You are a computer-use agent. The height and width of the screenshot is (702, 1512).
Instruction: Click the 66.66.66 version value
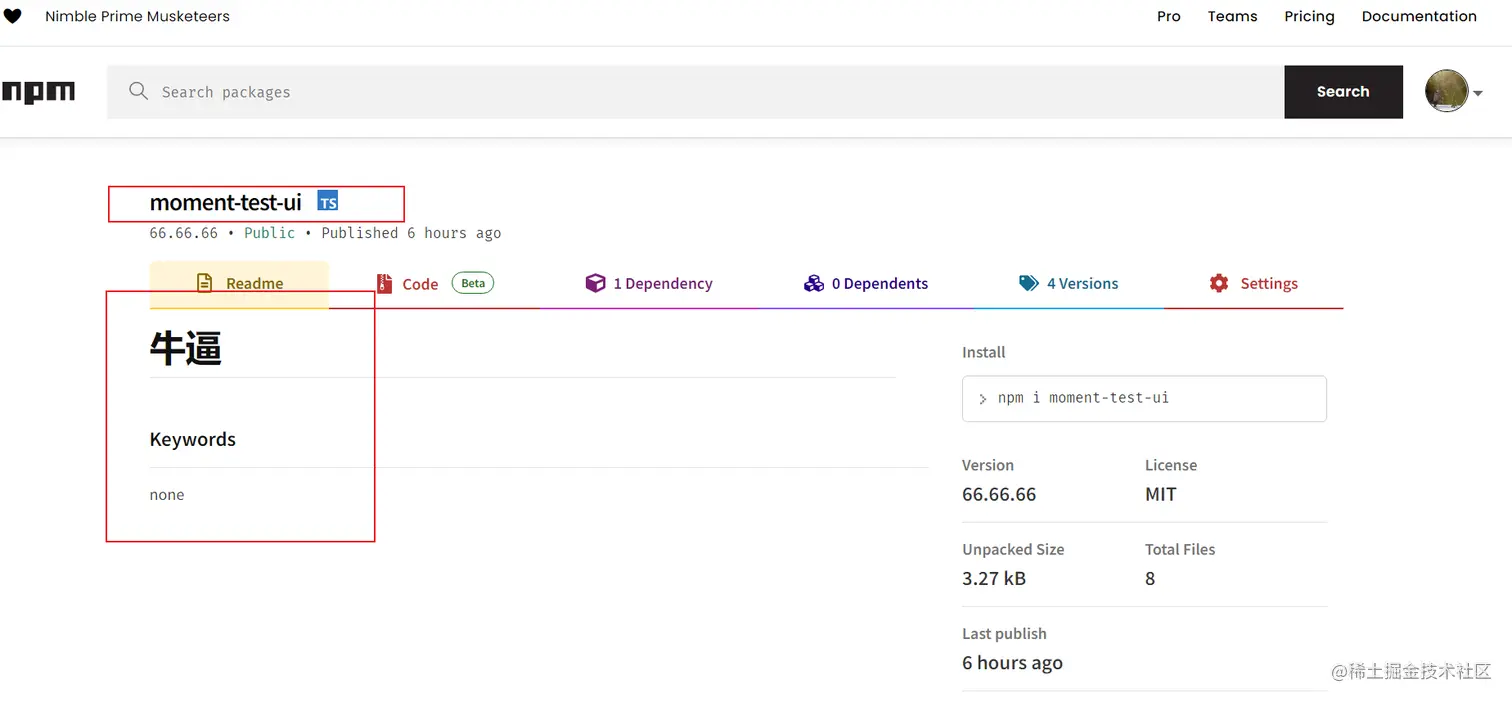click(999, 494)
